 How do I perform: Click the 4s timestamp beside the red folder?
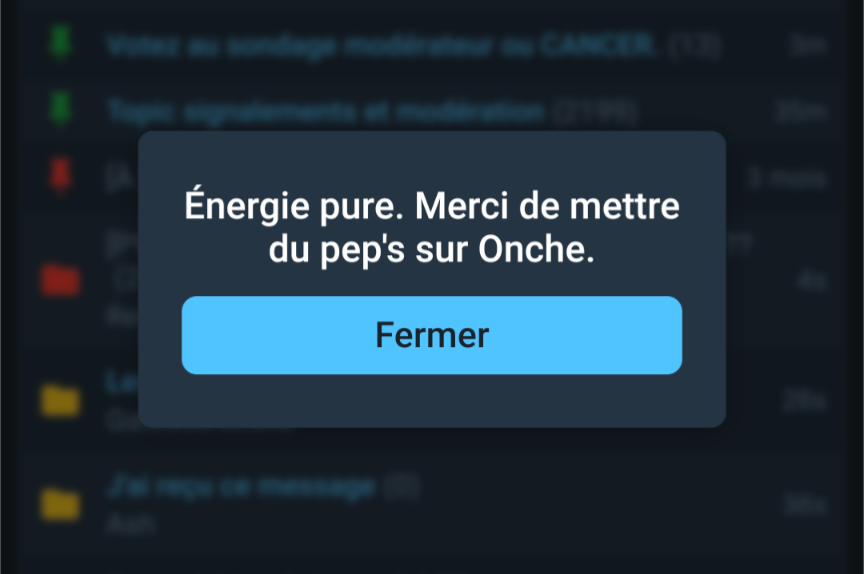pyautogui.click(x=812, y=281)
